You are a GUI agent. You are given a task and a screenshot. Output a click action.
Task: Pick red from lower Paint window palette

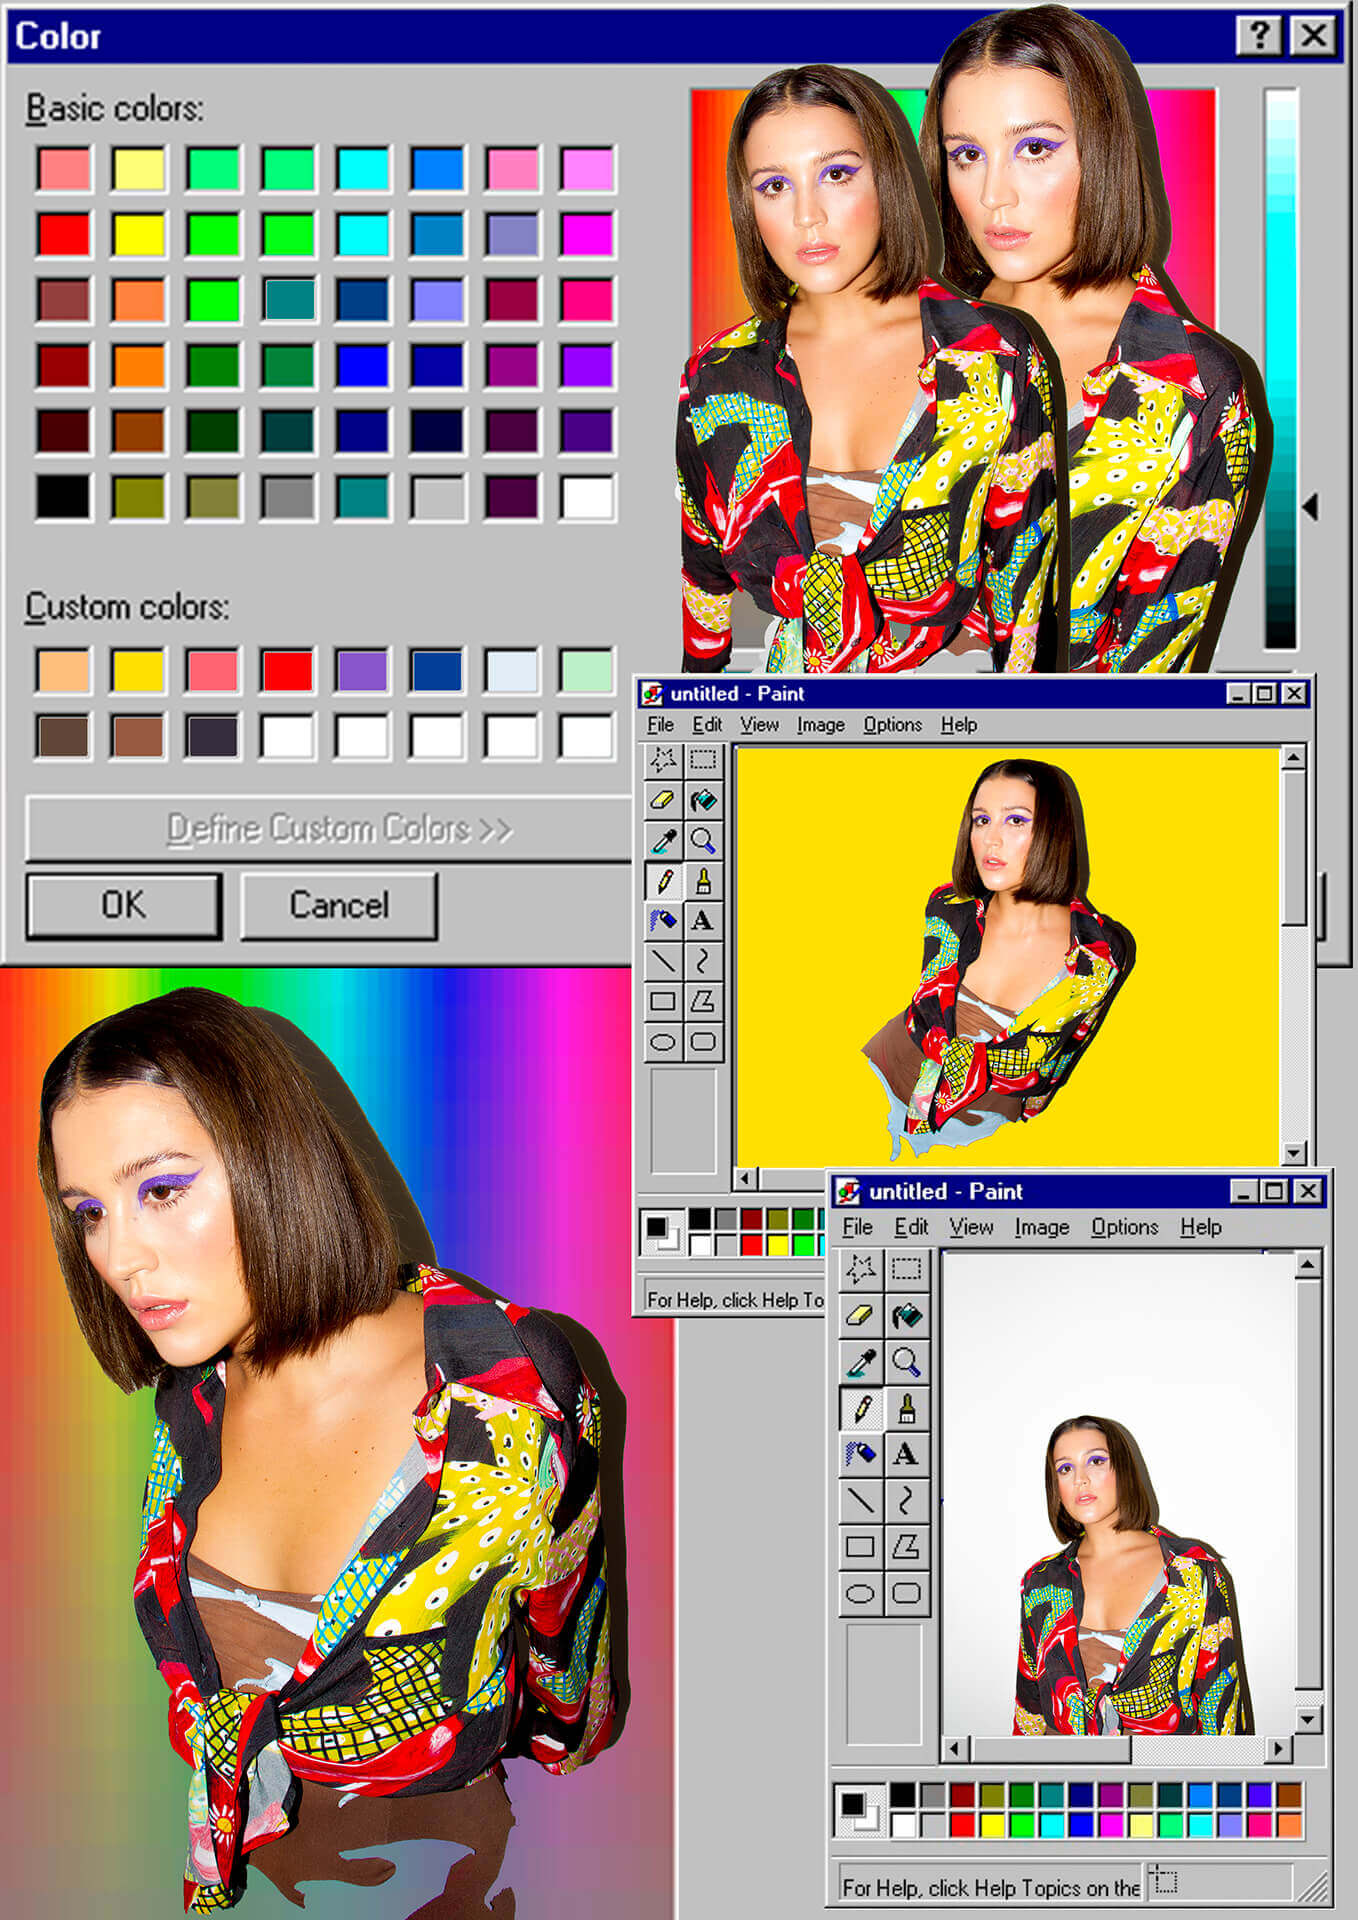point(962,1825)
